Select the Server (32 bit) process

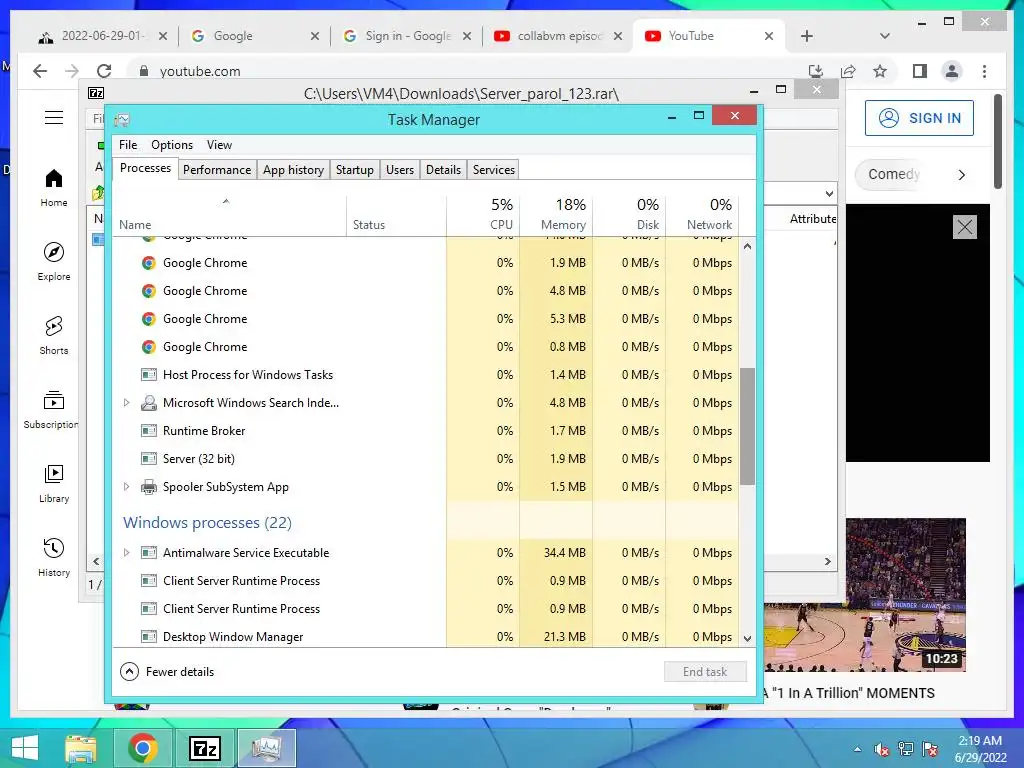(x=426, y=458)
